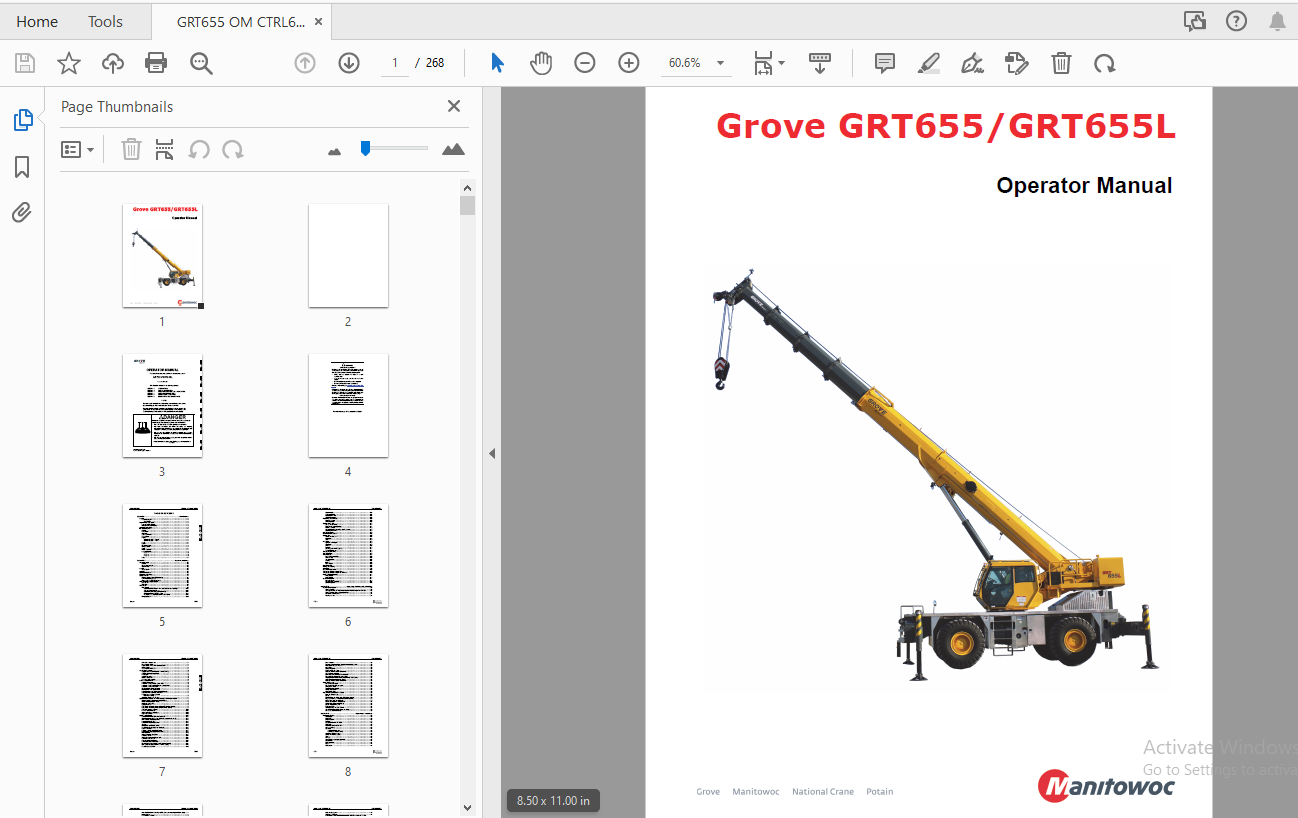Go to previous page arrow
This screenshot has height=818, width=1298.
pos(305,63)
